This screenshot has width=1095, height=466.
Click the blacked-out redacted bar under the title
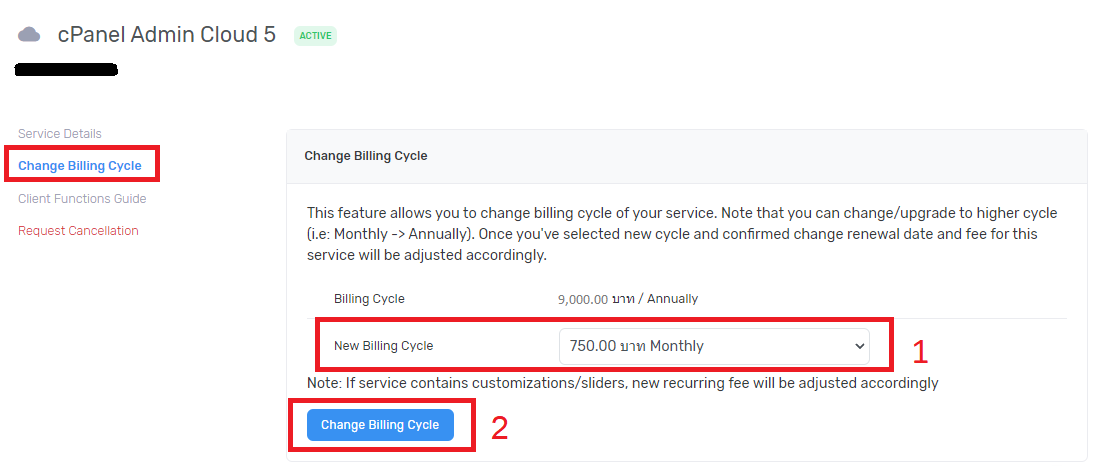coord(67,70)
